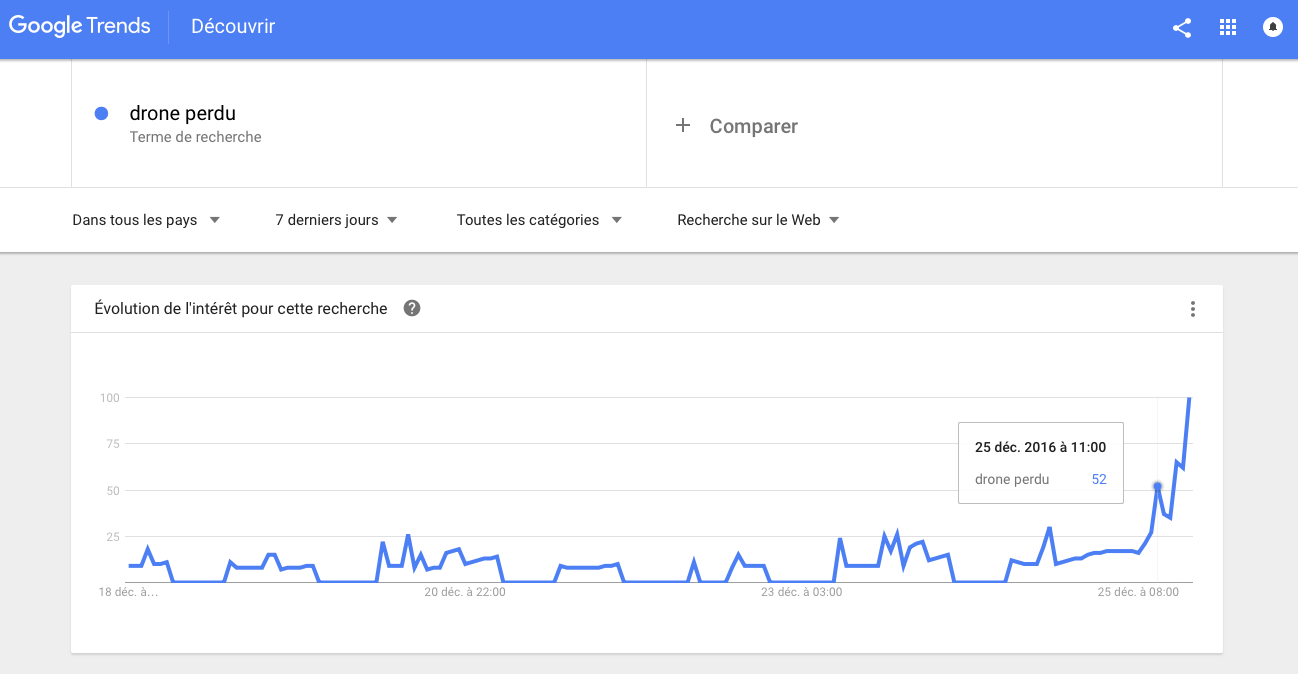This screenshot has height=674, width=1298.
Task: Edit the drone perdu search term
Action: tap(183, 114)
